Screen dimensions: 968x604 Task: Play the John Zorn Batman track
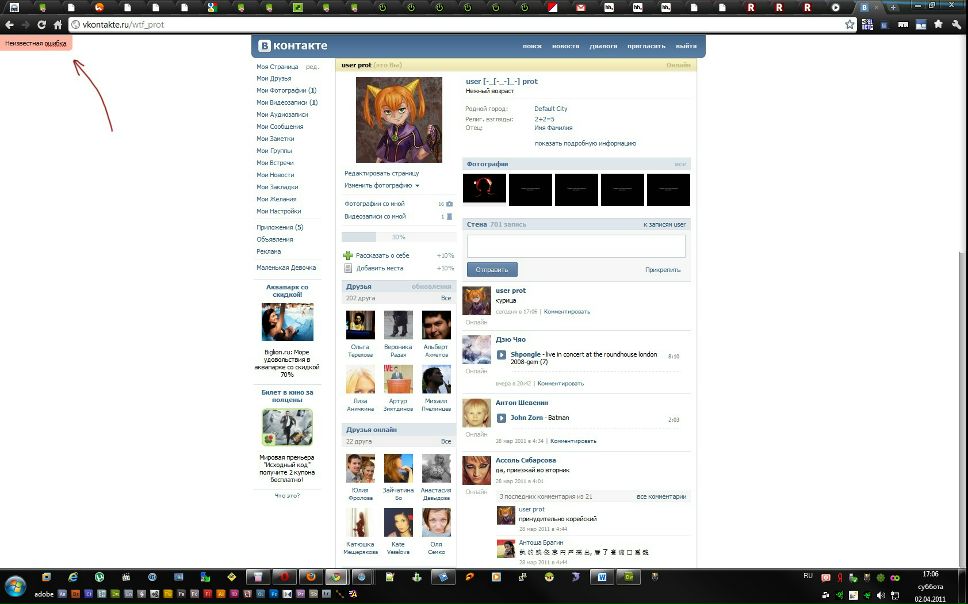pyautogui.click(x=502, y=417)
